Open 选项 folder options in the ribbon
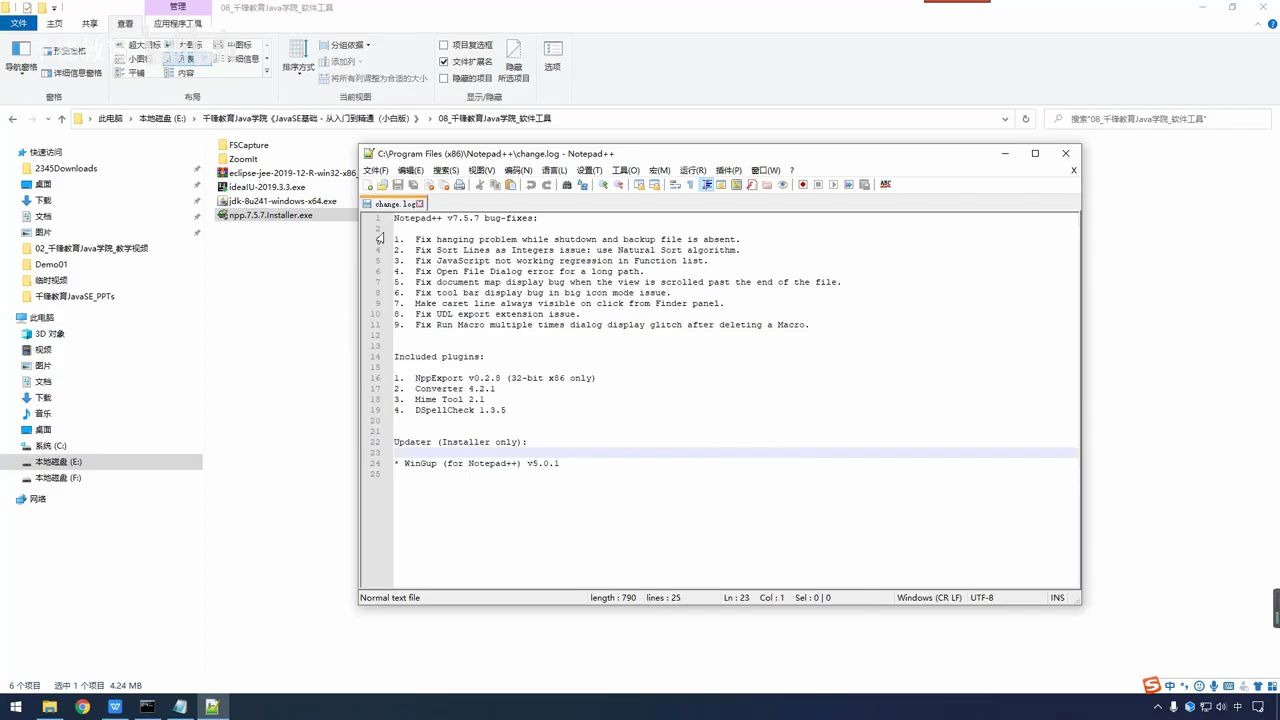The image size is (1280, 720). pyautogui.click(x=553, y=55)
